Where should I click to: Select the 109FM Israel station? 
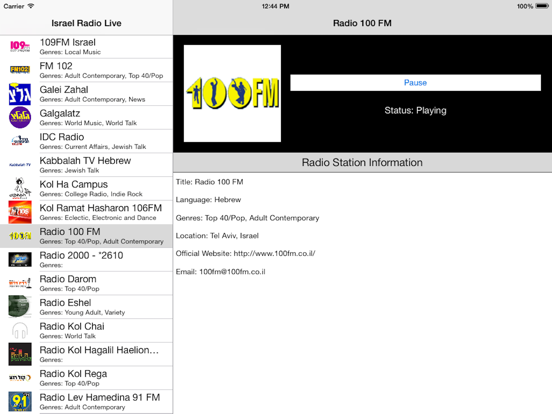(x=86, y=46)
